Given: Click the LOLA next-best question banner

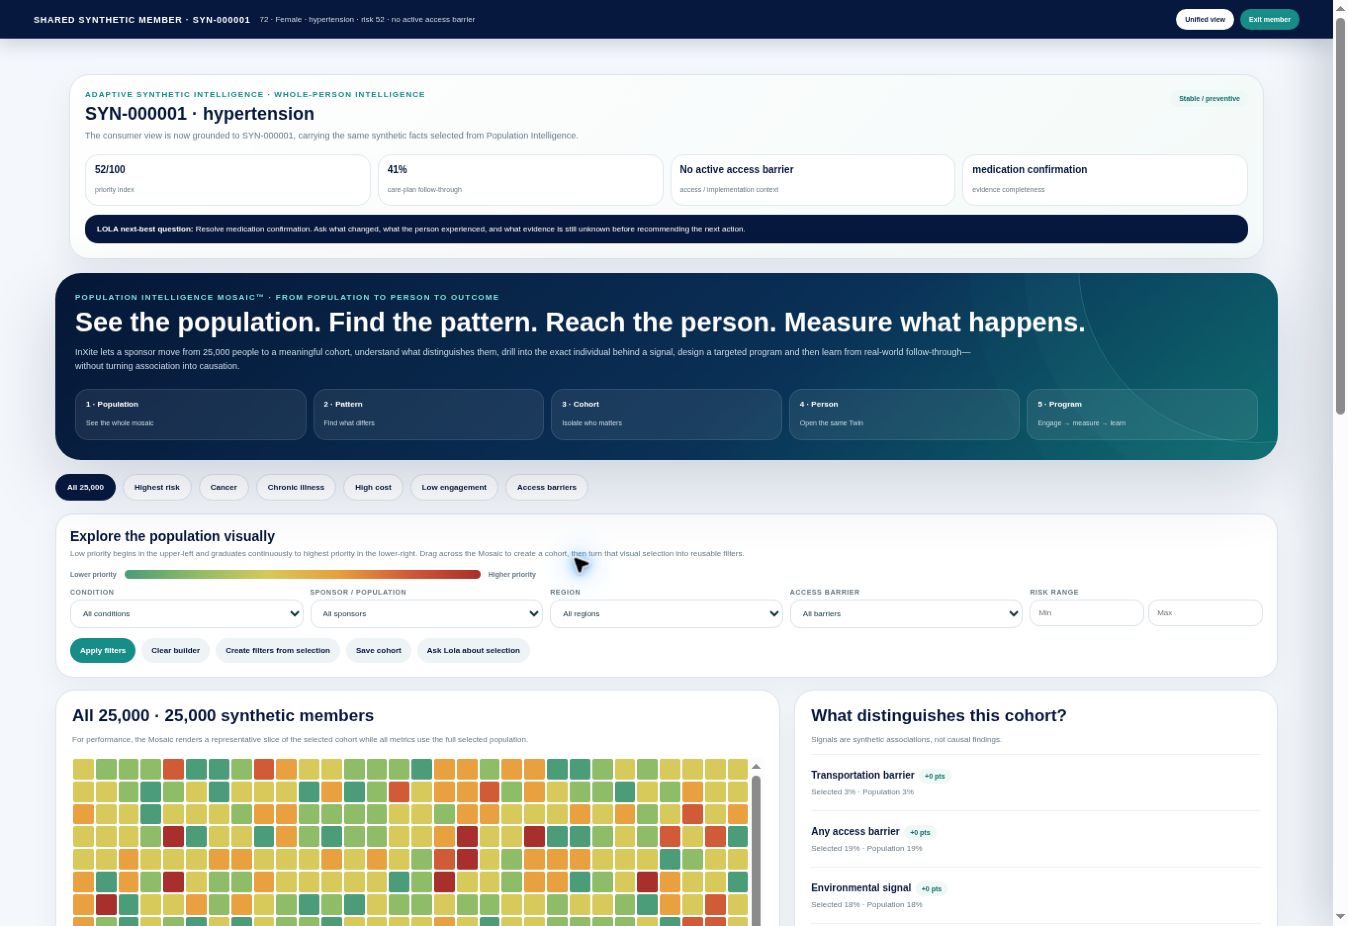Looking at the screenshot, I should click(666, 229).
